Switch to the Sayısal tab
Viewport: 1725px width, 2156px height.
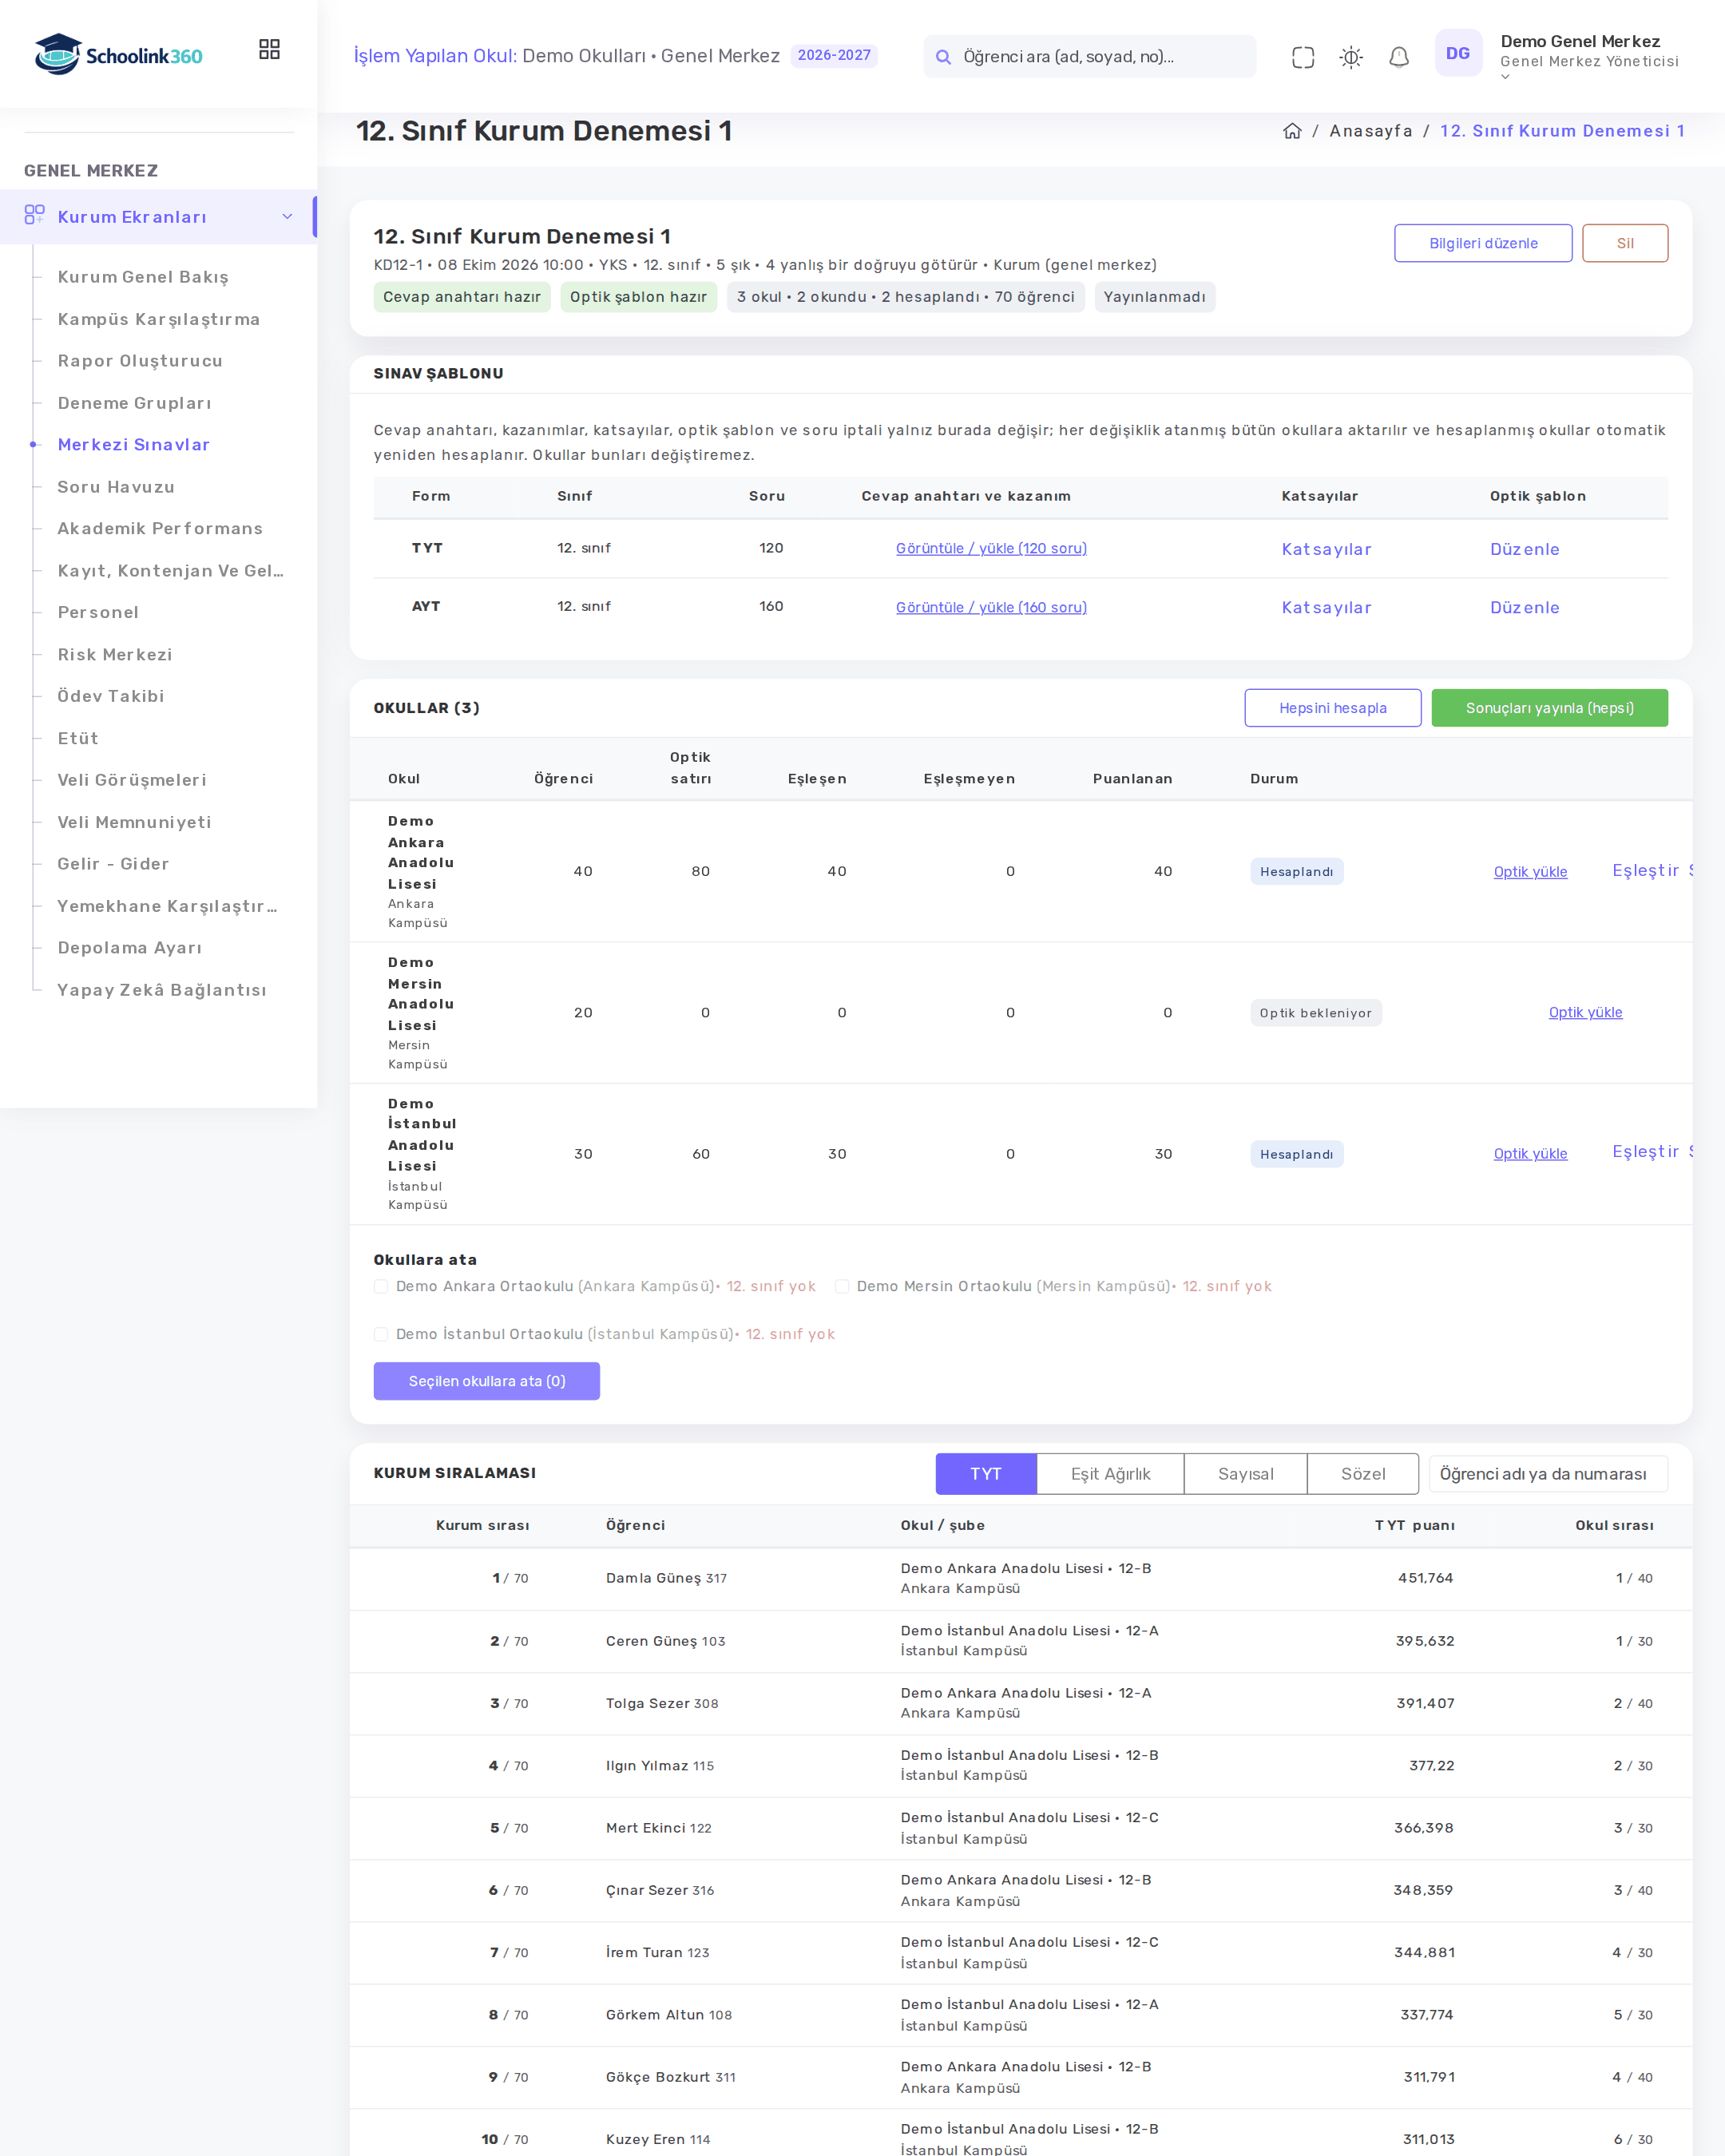(x=1245, y=1474)
